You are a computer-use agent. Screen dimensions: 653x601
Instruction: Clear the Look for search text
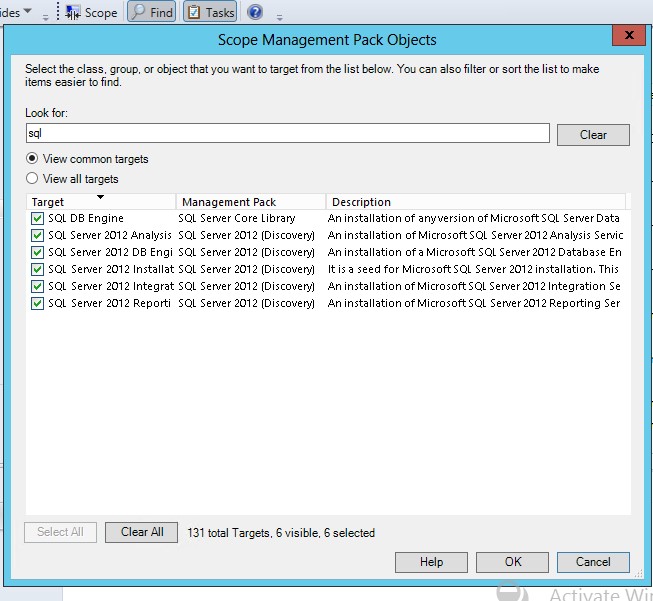click(593, 135)
